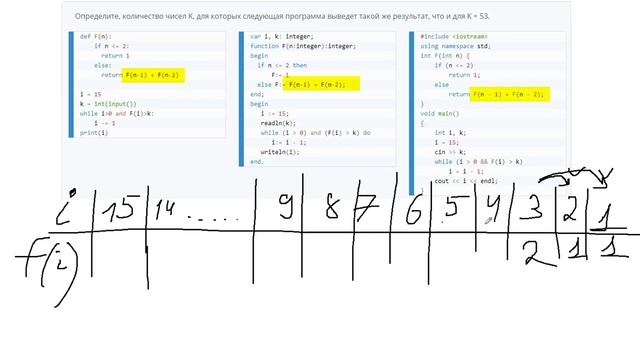Click "while (i > 0) and (F(i) > k) do"
640x360 pixels.
(x=316, y=133)
